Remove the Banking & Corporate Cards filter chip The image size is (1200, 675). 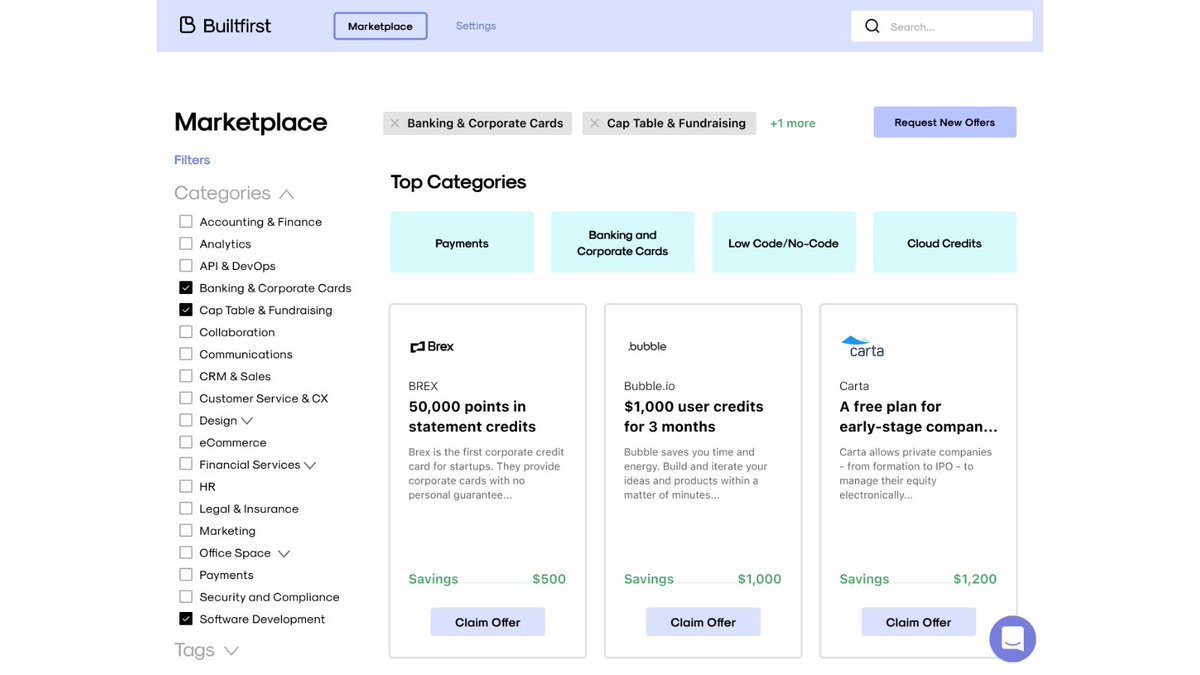pos(395,123)
